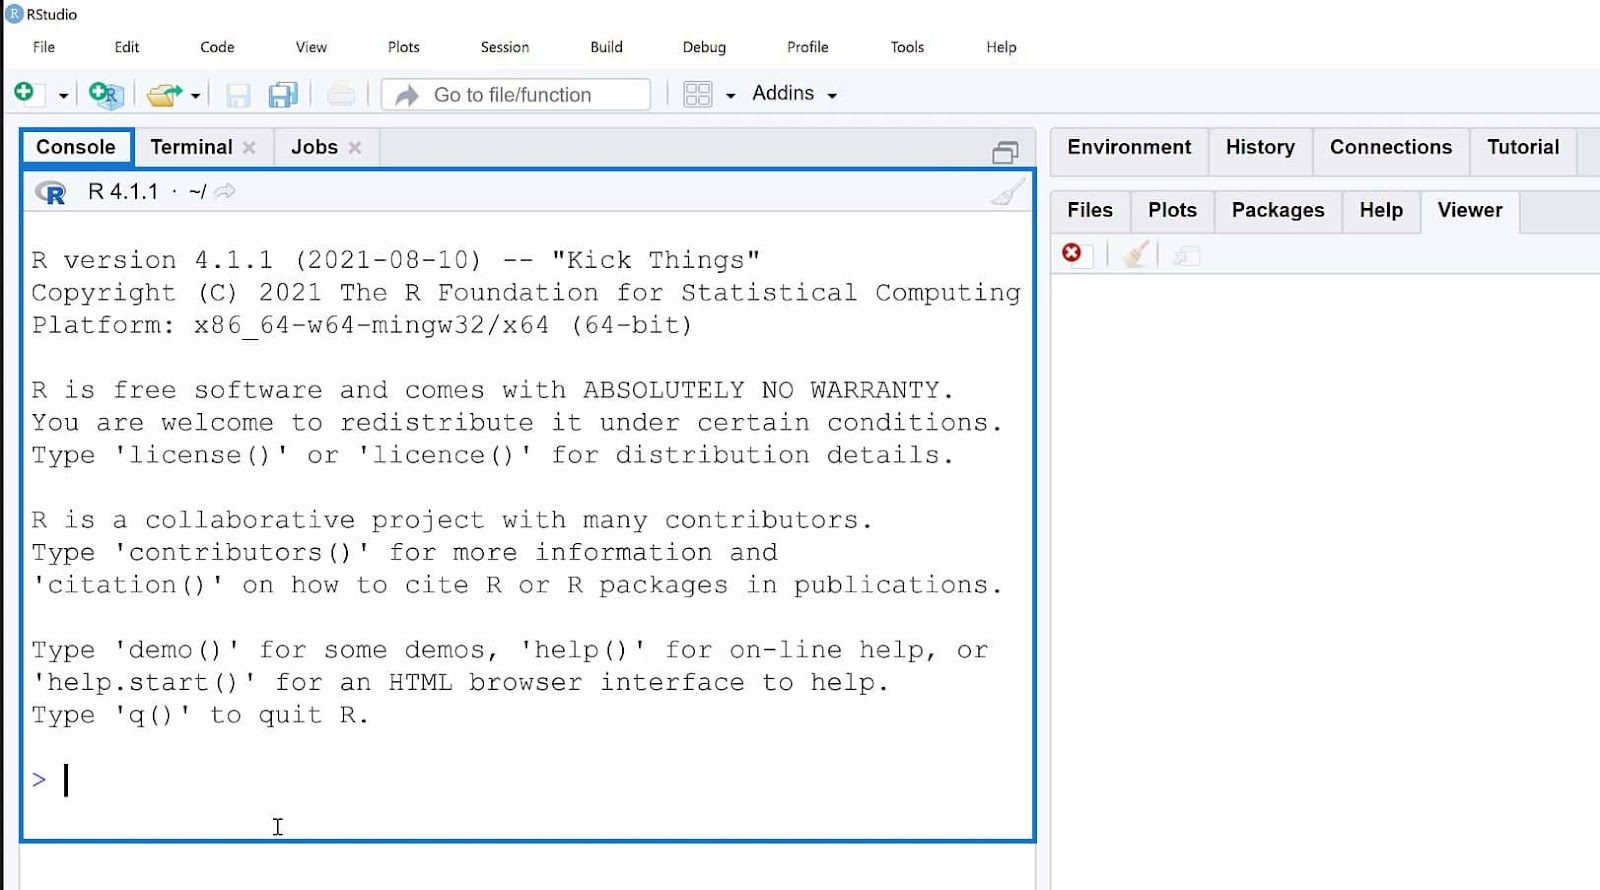Clear the console with broom icon
The image size is (1600, 890).
tap(1007, 192)
